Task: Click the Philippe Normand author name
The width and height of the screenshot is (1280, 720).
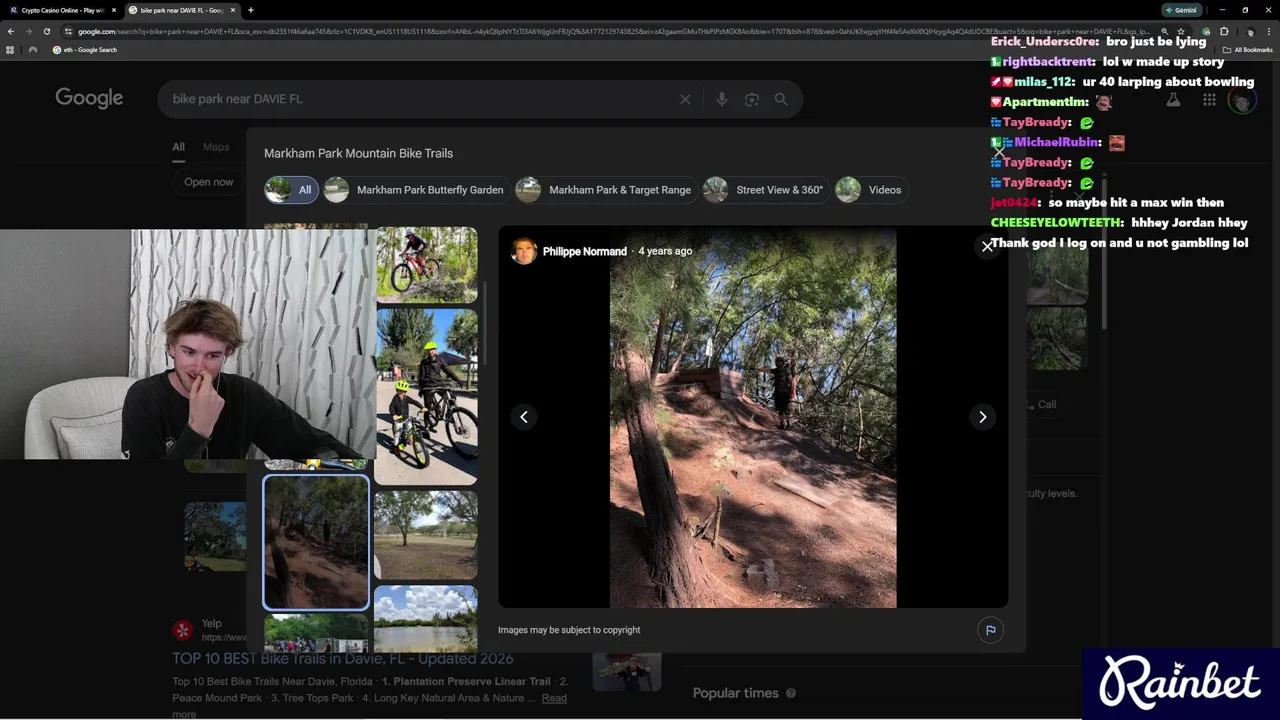Action: [584, 252]
